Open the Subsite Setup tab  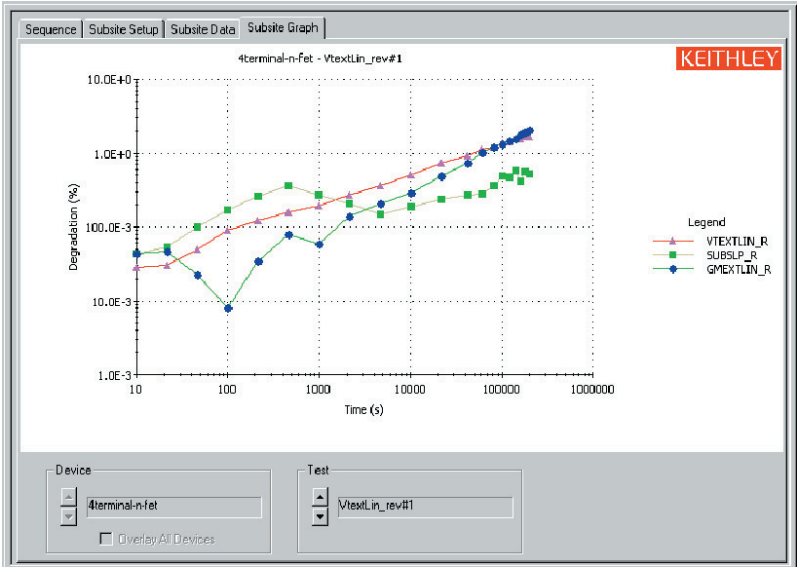[123, 29]
